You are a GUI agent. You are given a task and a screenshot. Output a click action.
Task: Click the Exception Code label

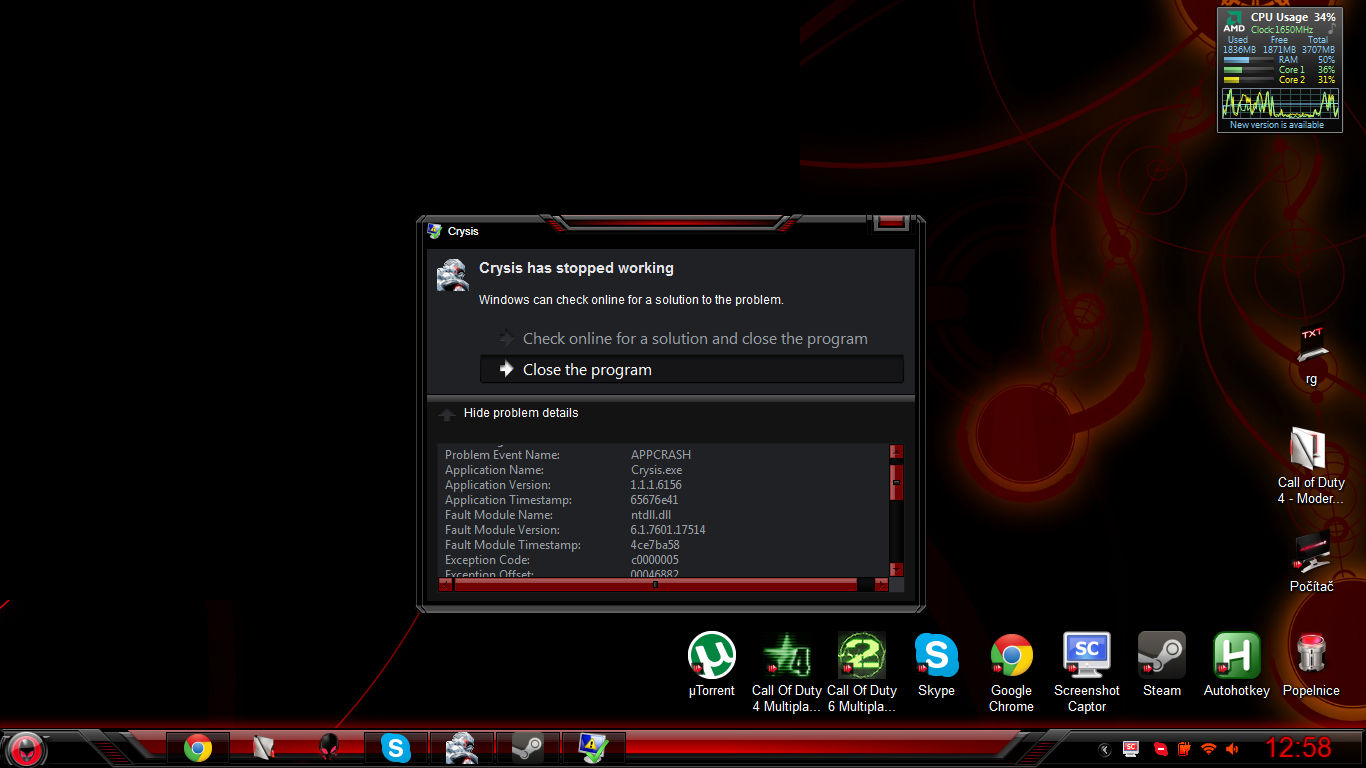click(488, 560)
